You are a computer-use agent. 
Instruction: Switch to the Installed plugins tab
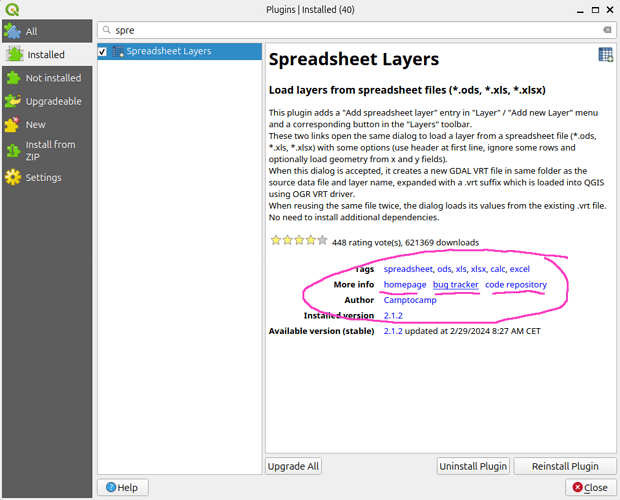pyautogui.click(x=47, y=55)
